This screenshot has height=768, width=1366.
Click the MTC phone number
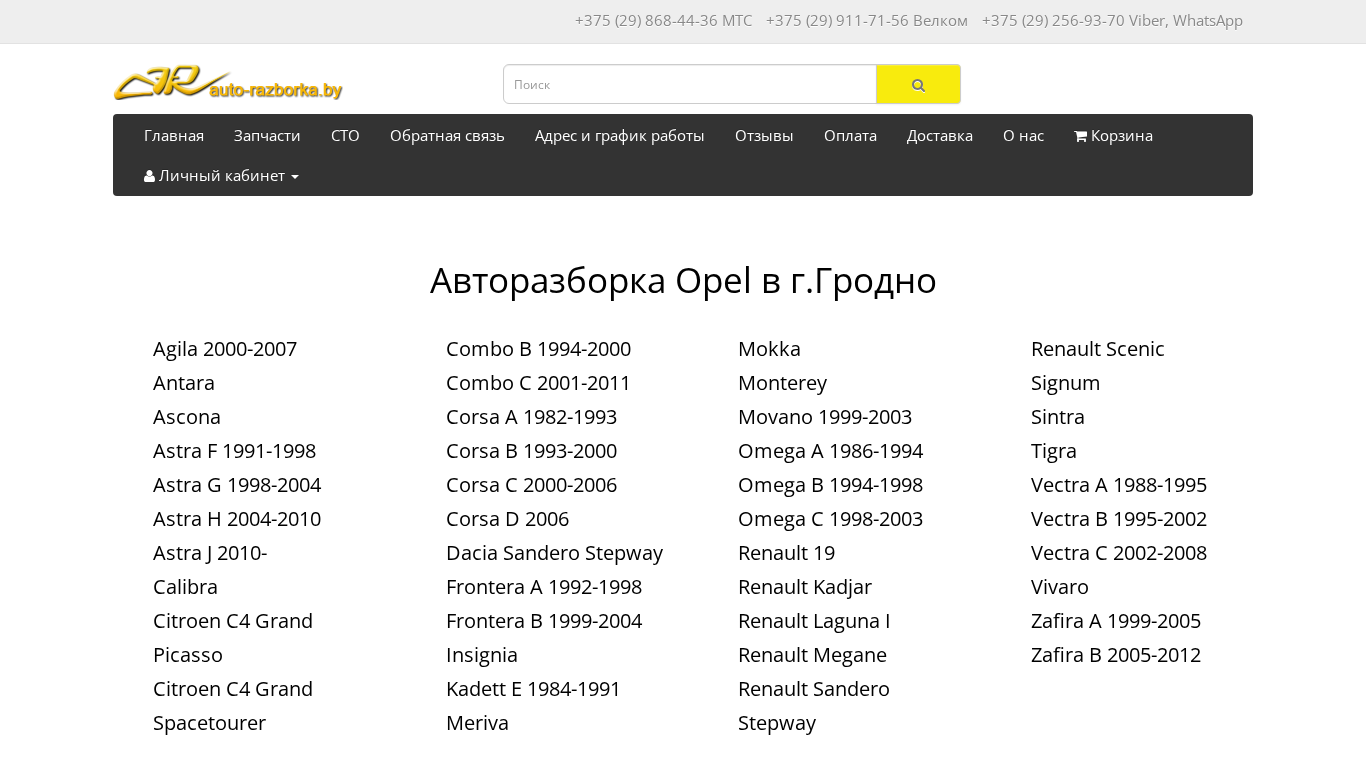tap(663, 21)
